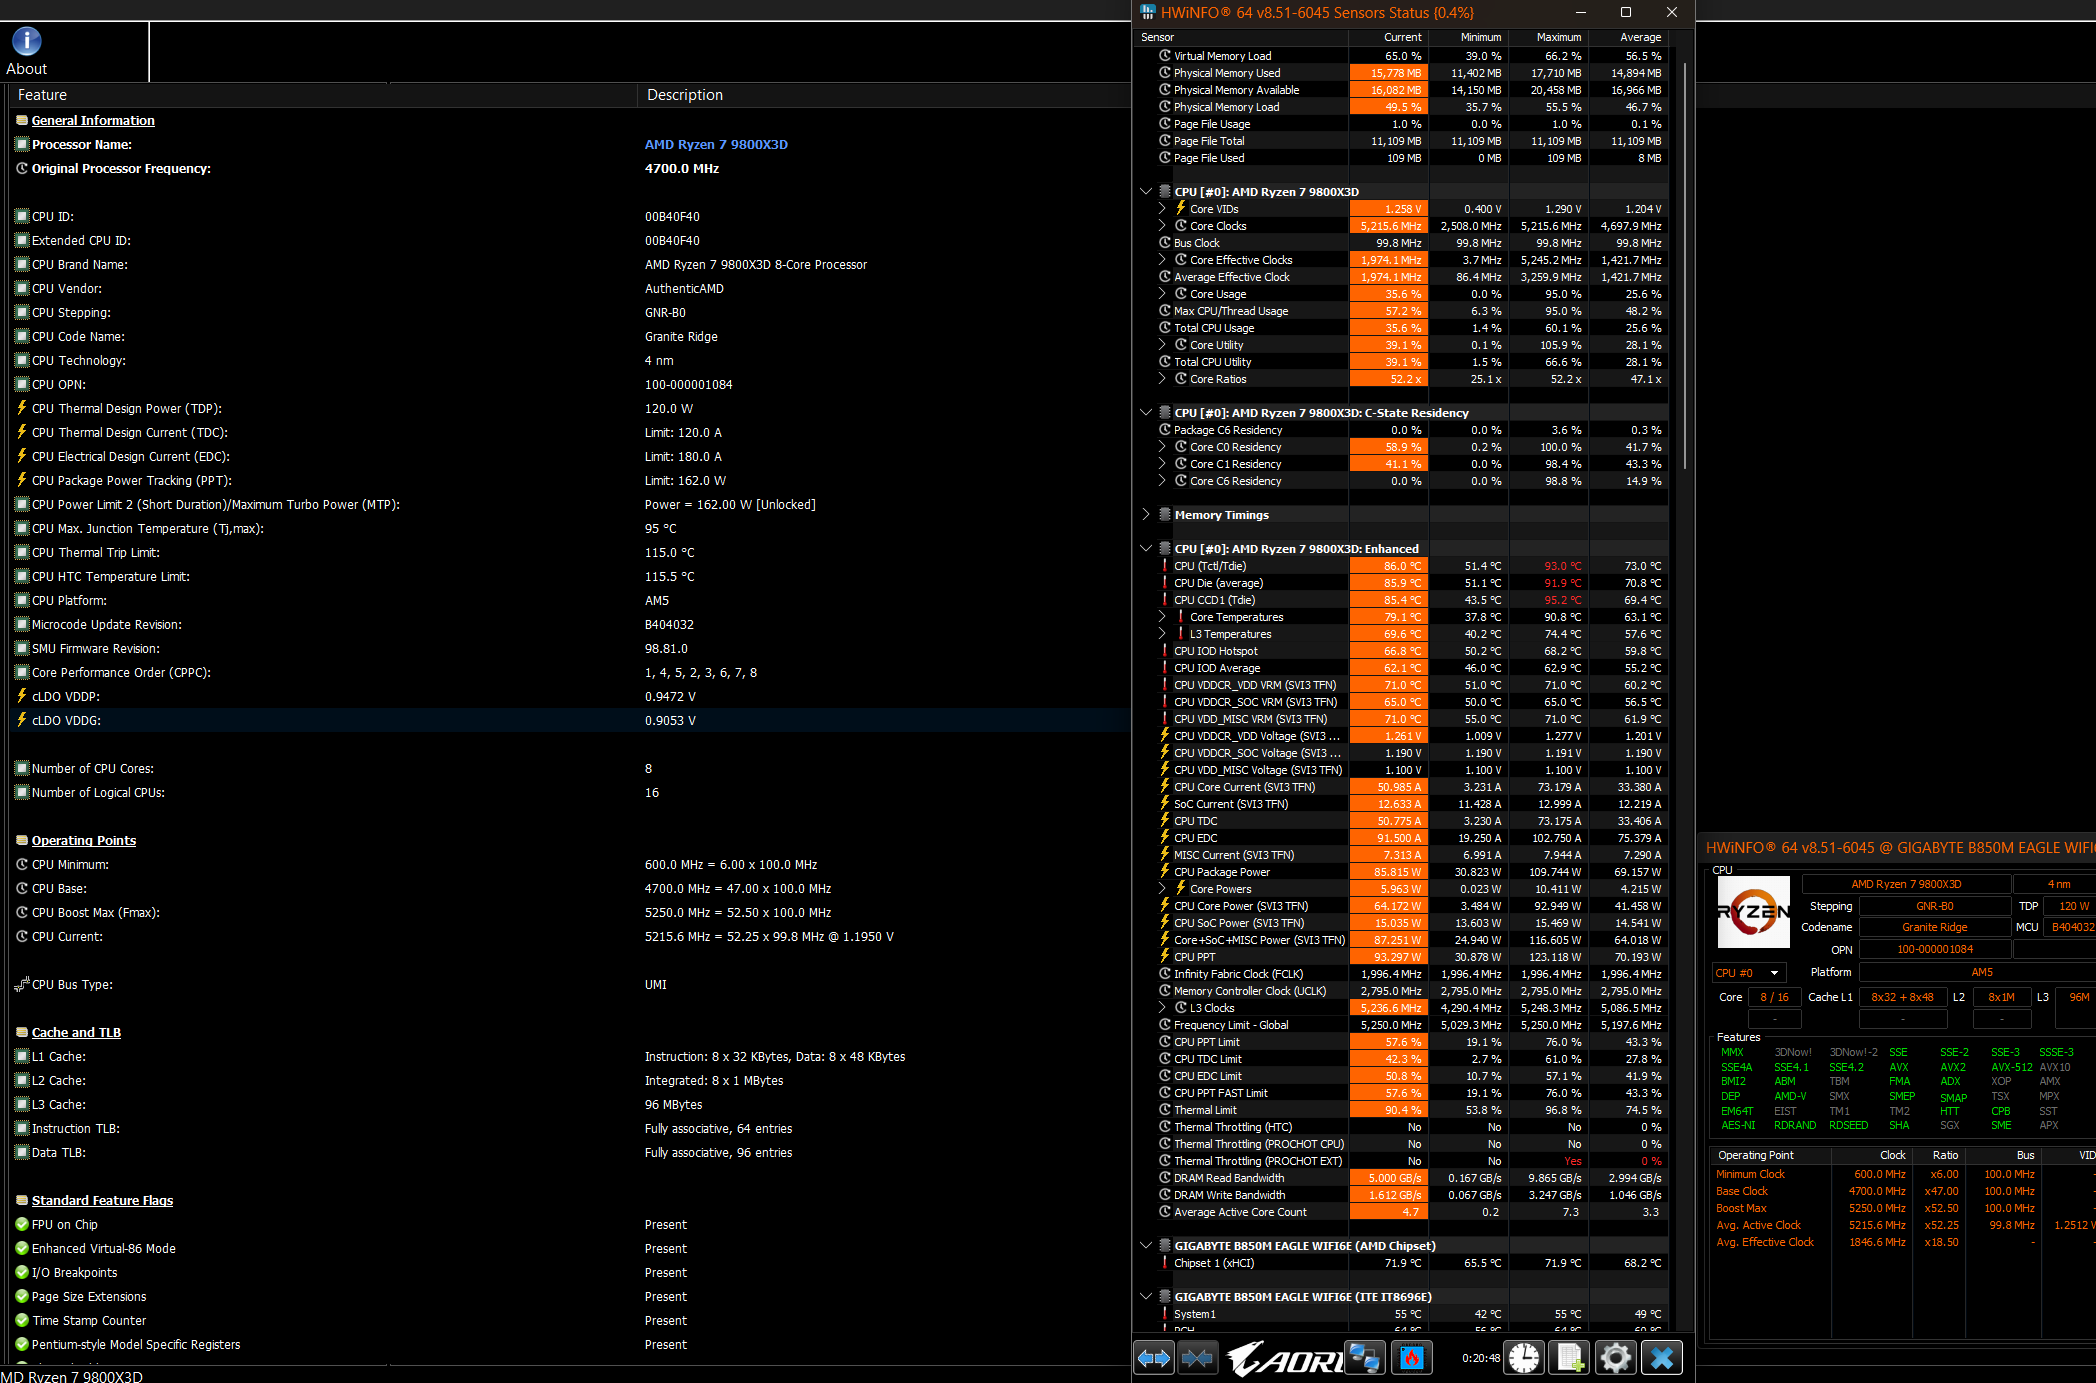Open the Cache and TLB section link

pyautogui.click(x=76, y=1033)
